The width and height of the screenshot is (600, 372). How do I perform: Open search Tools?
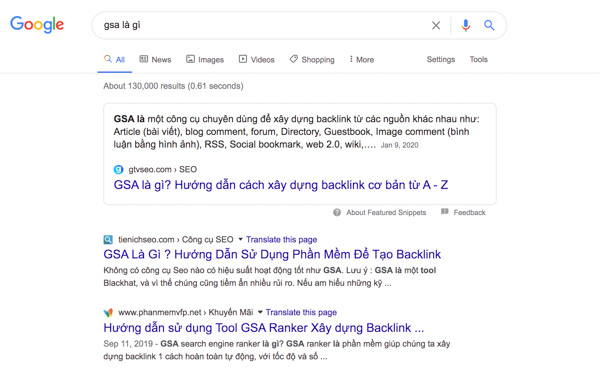(x=479, y=59)
